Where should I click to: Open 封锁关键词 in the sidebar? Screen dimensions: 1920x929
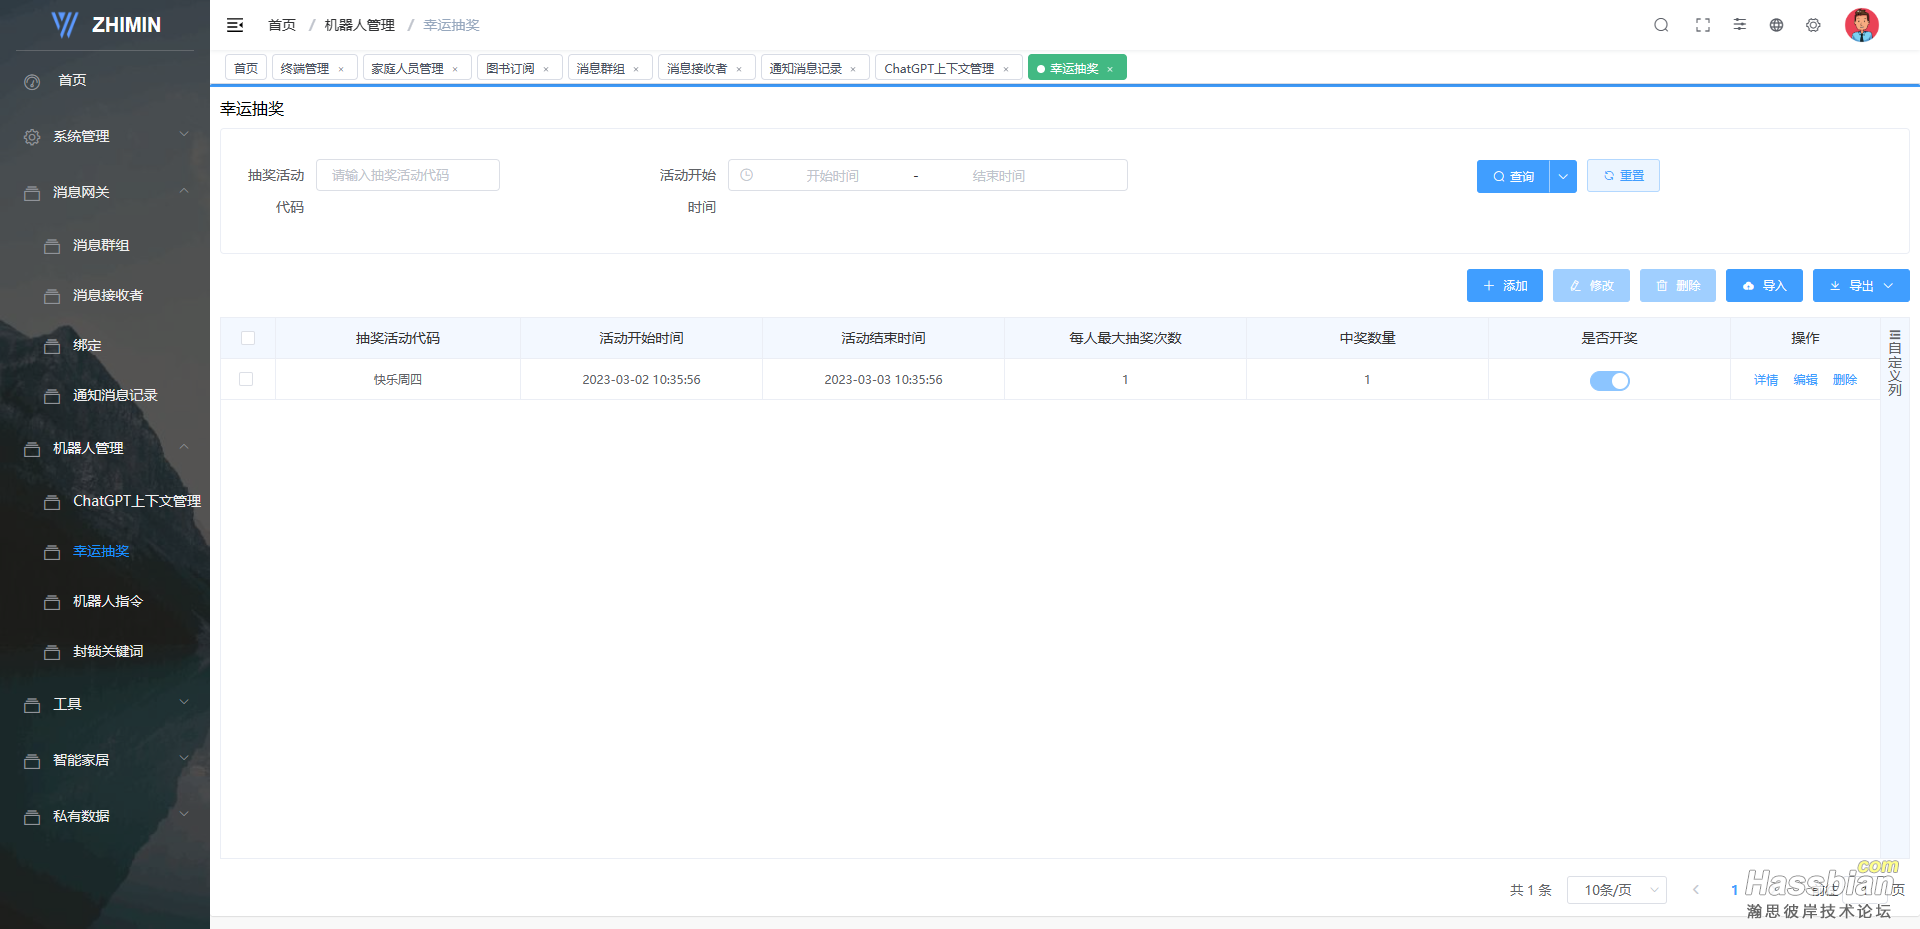click(x=108, y=651)
